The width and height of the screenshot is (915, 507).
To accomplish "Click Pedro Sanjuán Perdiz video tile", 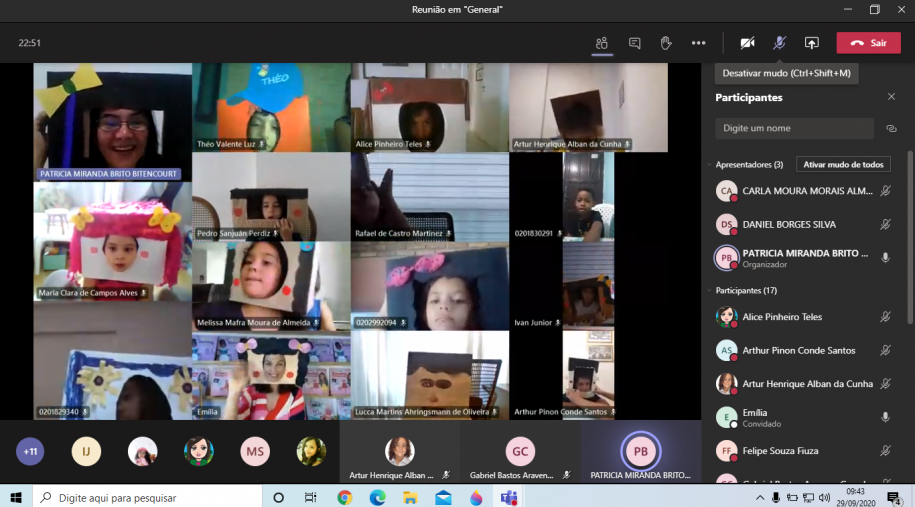I will [x=271, y=197].
